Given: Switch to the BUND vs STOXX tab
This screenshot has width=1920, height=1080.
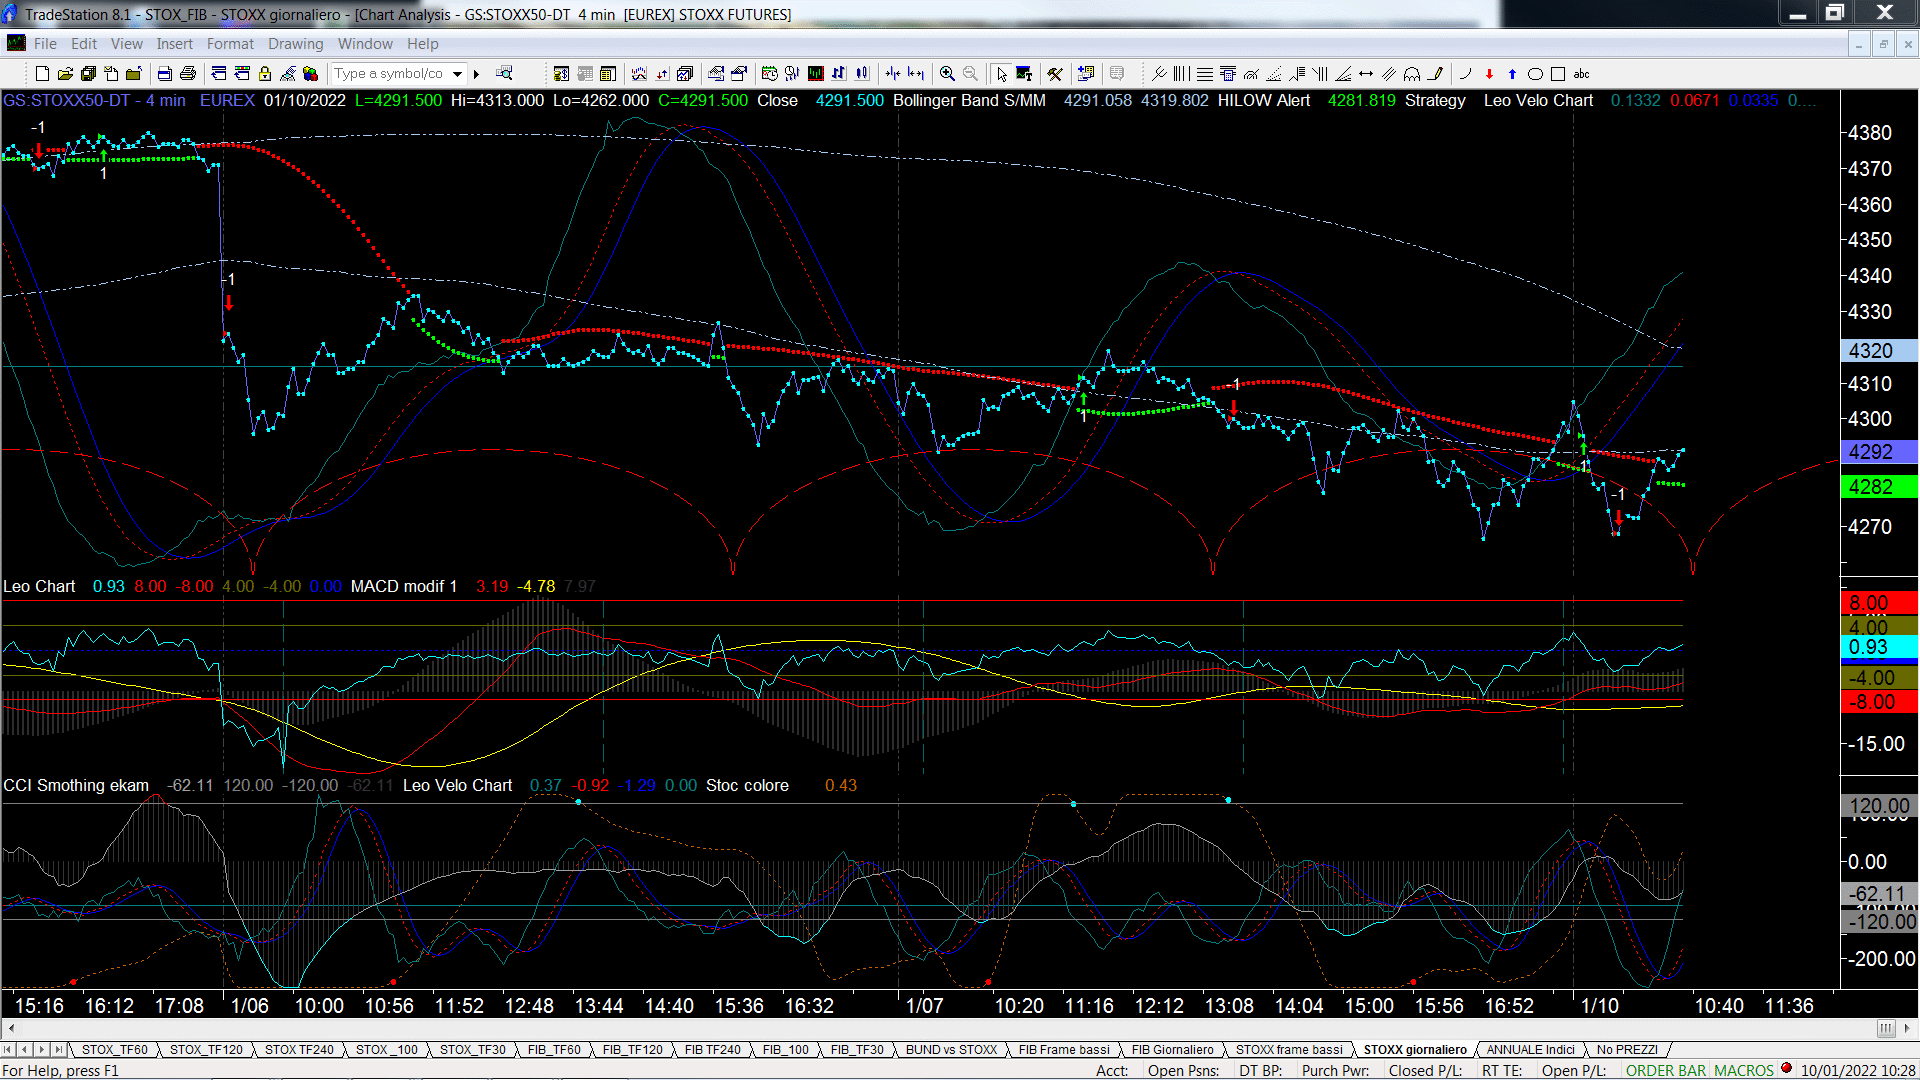Looking at the screenshot, I should (951, 1050).
